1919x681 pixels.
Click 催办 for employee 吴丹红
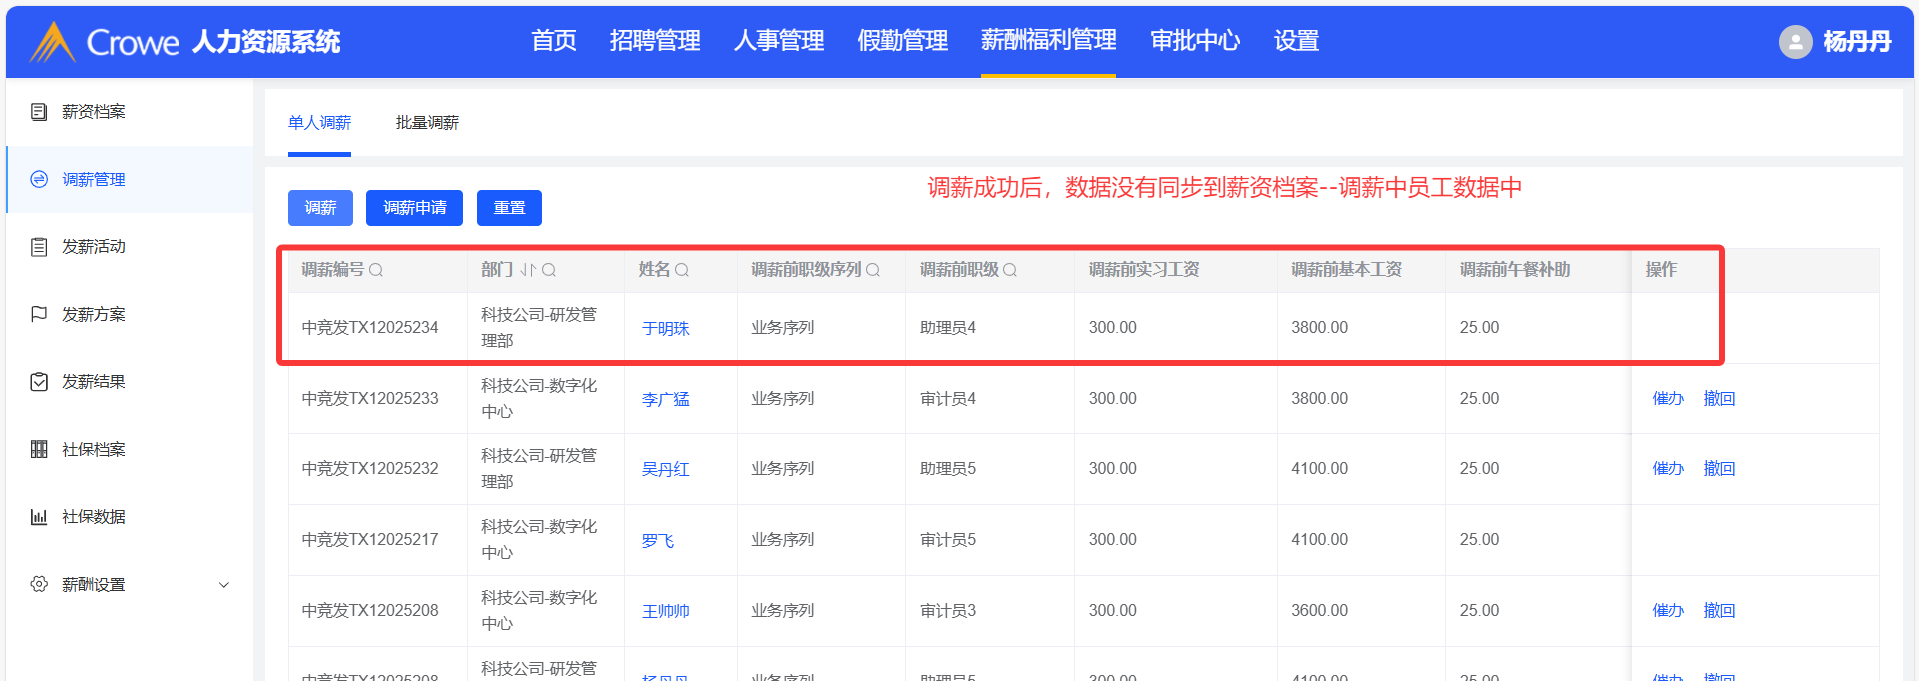pyautogui.click(x=1668, y=469)
